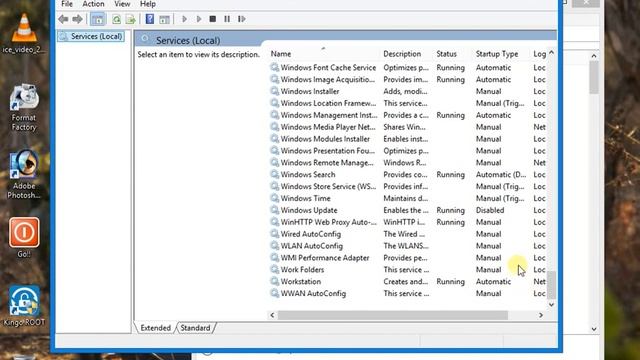Click Disabled startup type of Windows Update
This screenshot has width=640, height=360.
coord(490,210)
